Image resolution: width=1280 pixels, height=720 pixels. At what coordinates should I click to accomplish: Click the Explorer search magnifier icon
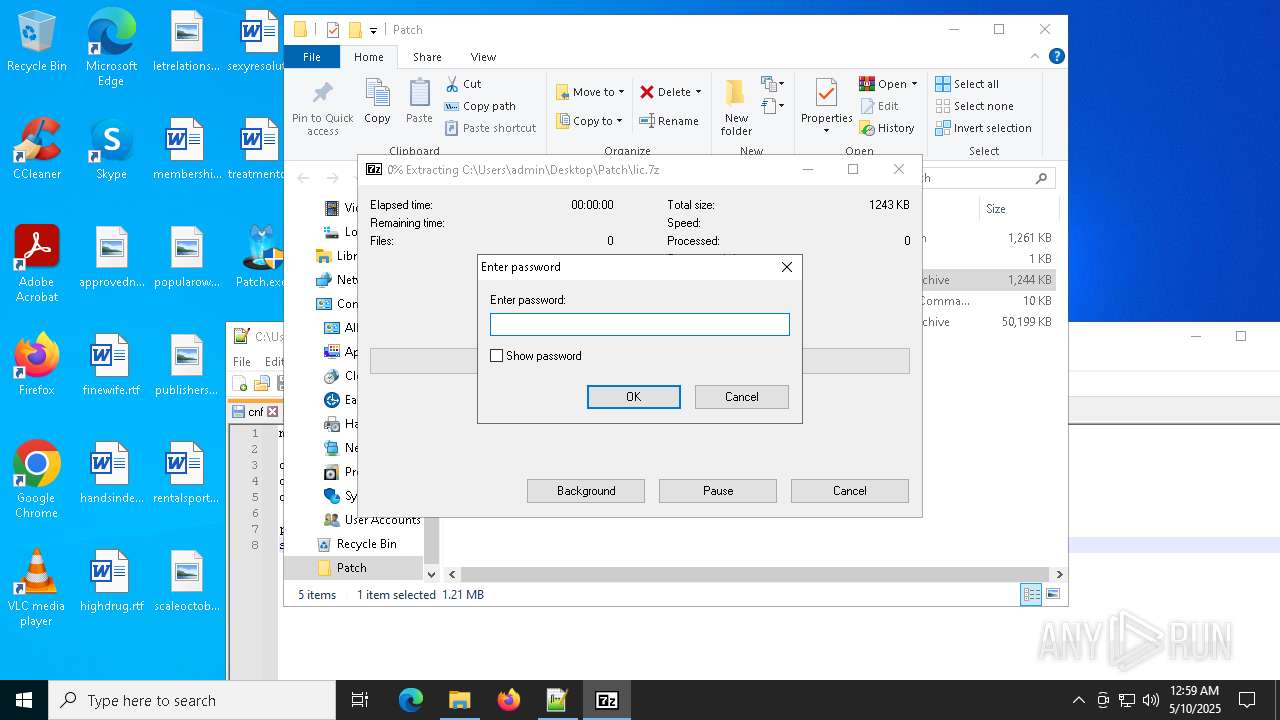1041,178
